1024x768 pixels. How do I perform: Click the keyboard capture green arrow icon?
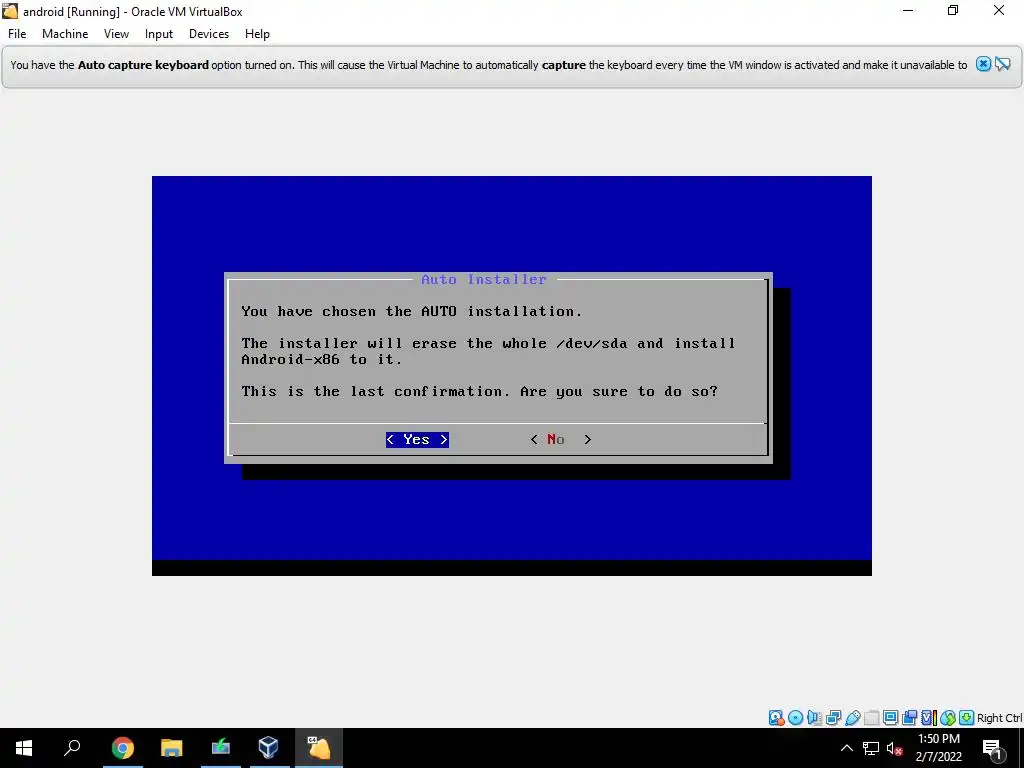tap(967, 718)
